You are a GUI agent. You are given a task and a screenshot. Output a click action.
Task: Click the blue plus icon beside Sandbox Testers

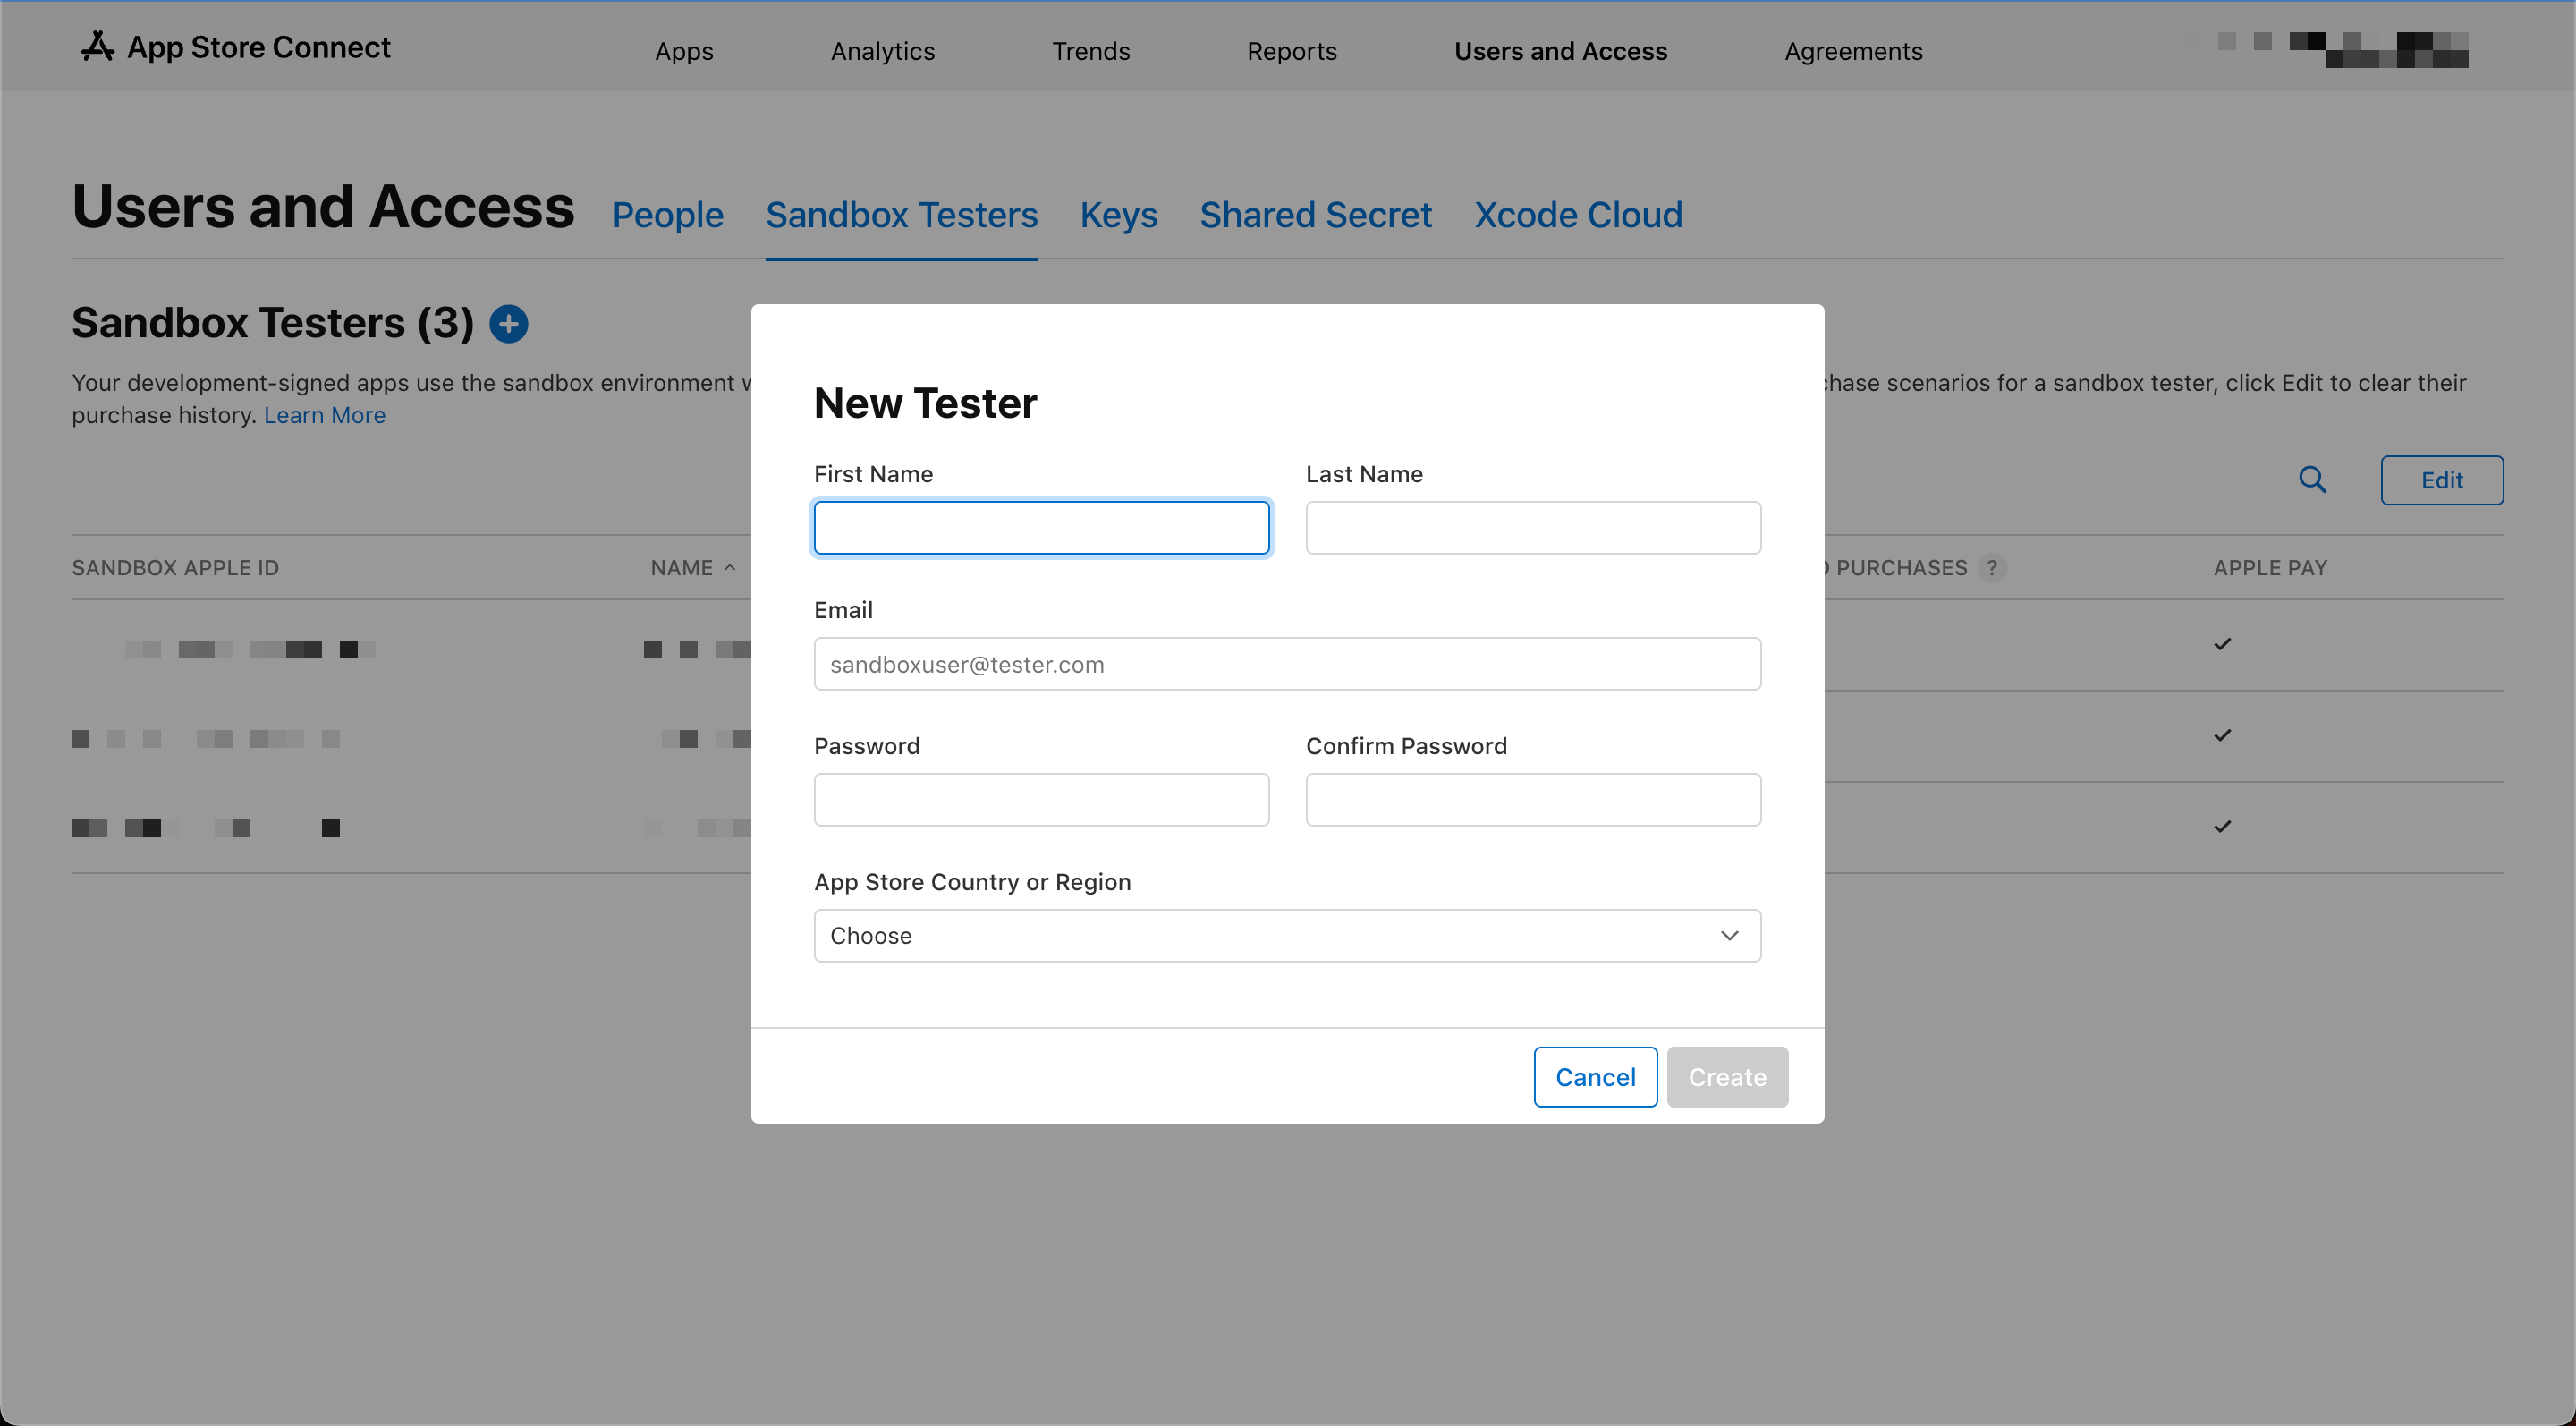(x=508, y=323)
